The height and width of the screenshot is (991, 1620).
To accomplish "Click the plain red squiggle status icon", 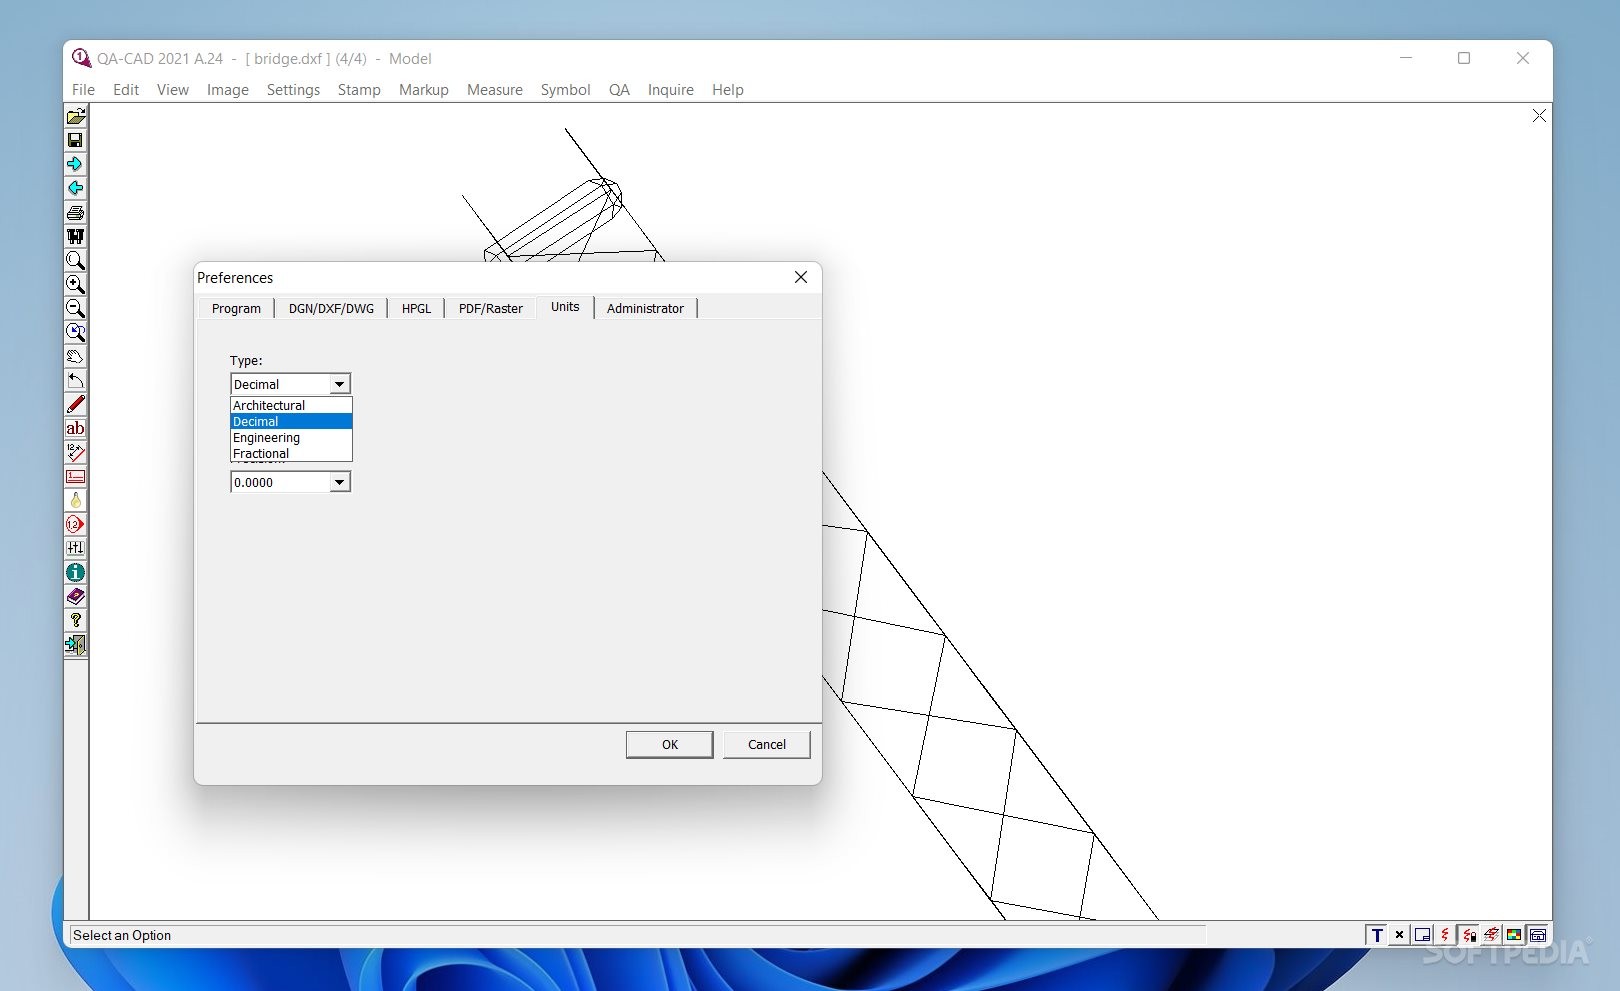I will tap(1445, 935).
